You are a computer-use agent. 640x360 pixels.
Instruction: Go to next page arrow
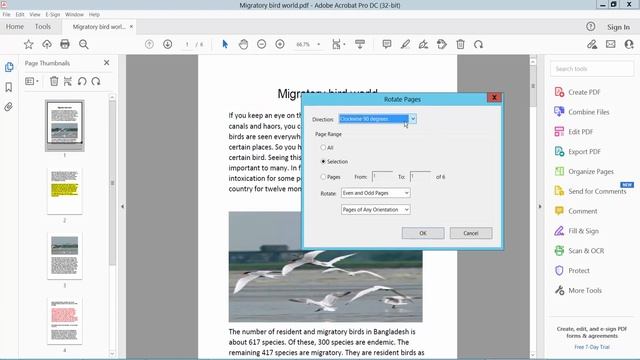point(168,44)
